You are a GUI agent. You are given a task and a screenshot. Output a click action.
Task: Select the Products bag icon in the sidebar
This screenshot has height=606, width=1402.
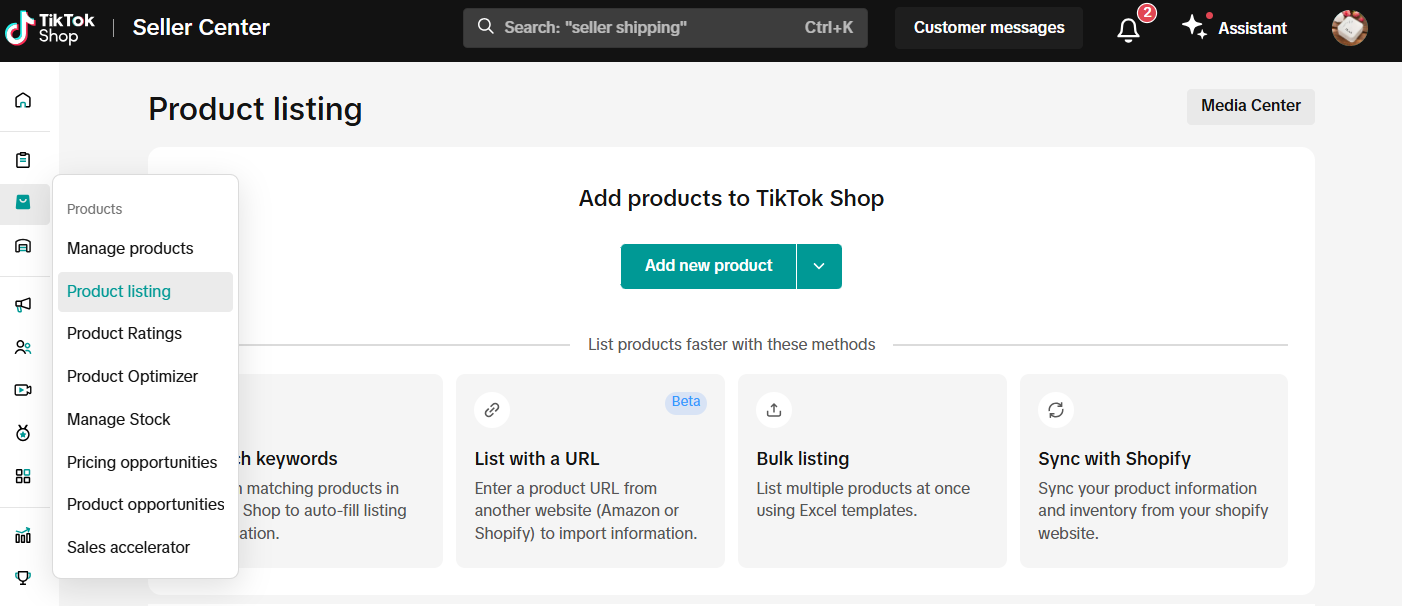(x=23, y=203)
